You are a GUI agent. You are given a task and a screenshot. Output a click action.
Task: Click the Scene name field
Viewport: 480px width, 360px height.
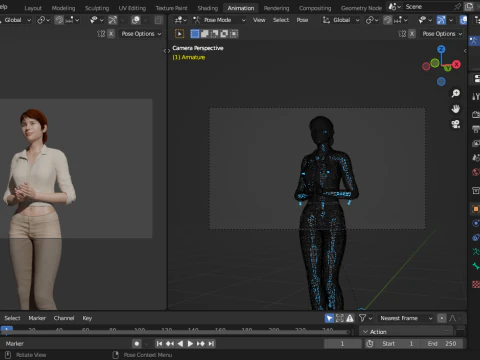click(x=428, y=7)
